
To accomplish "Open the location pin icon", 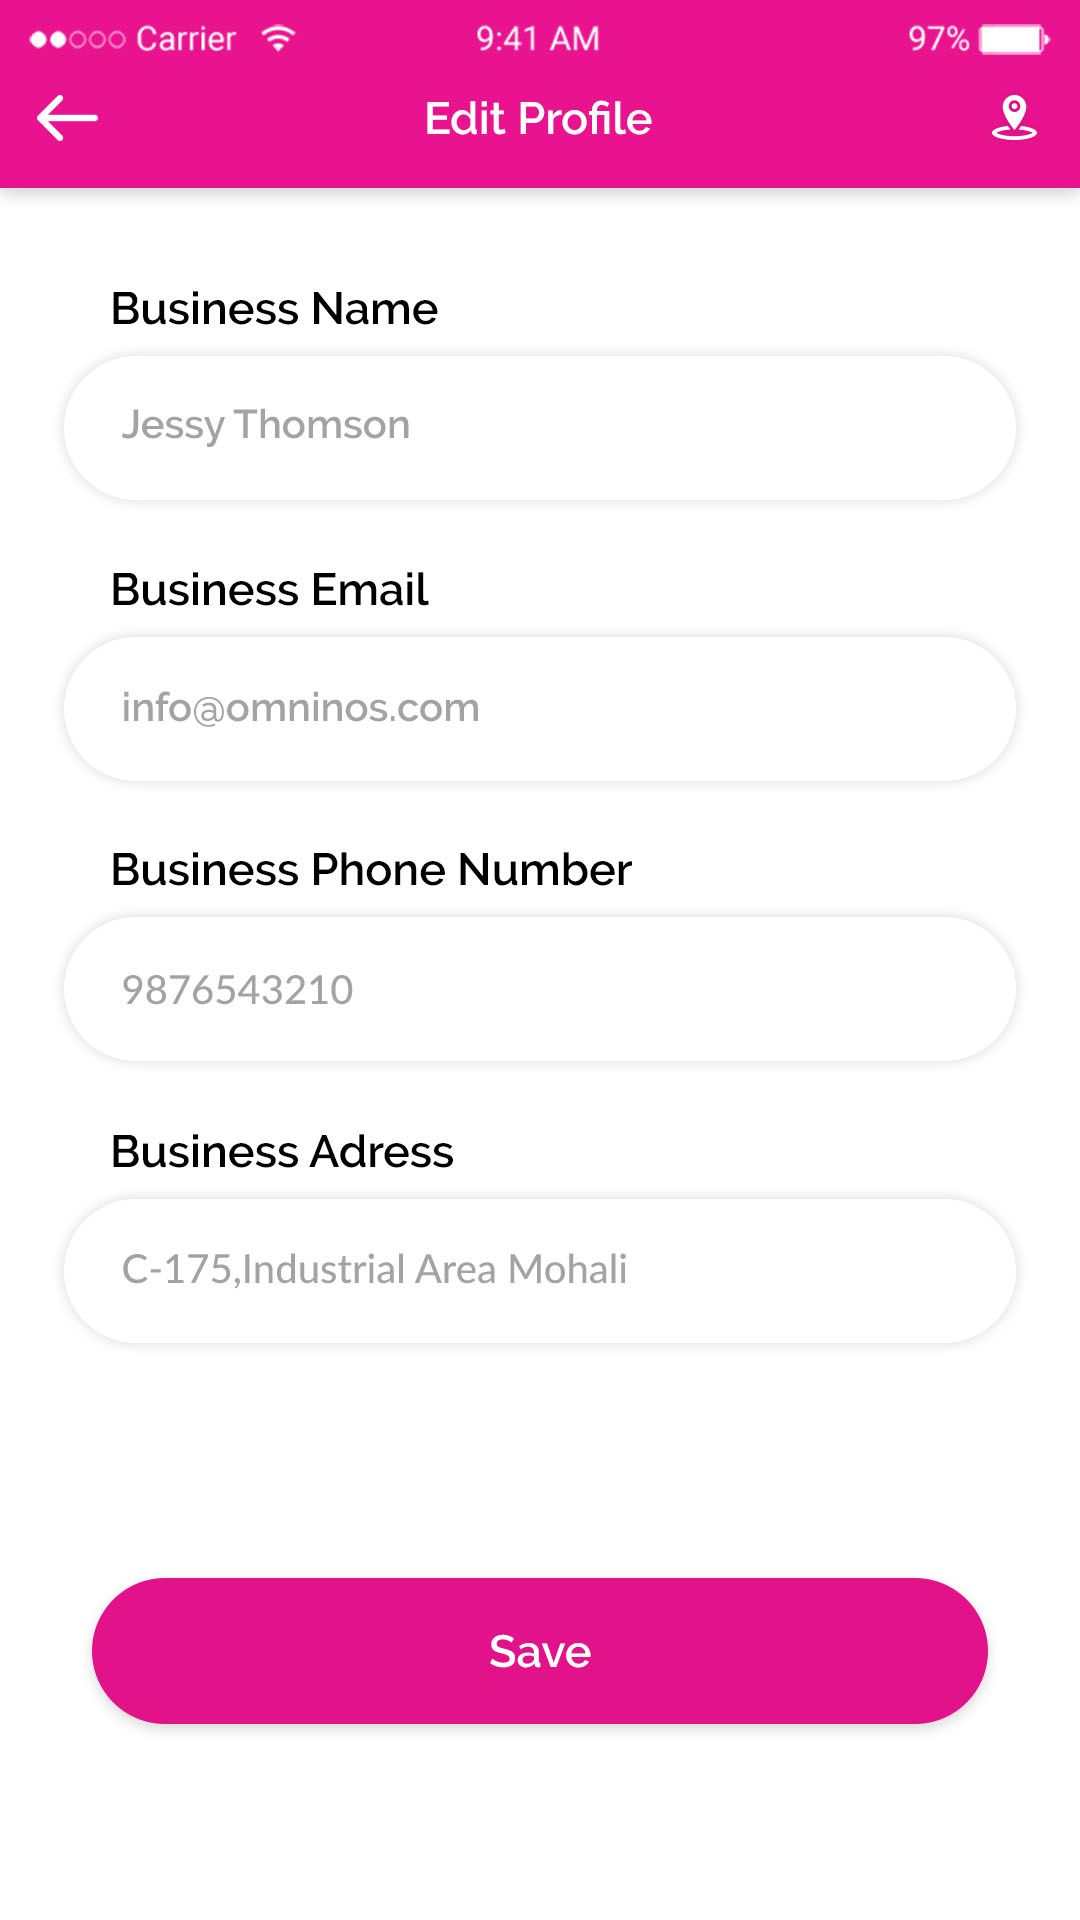I will (x=1013, y=118).
